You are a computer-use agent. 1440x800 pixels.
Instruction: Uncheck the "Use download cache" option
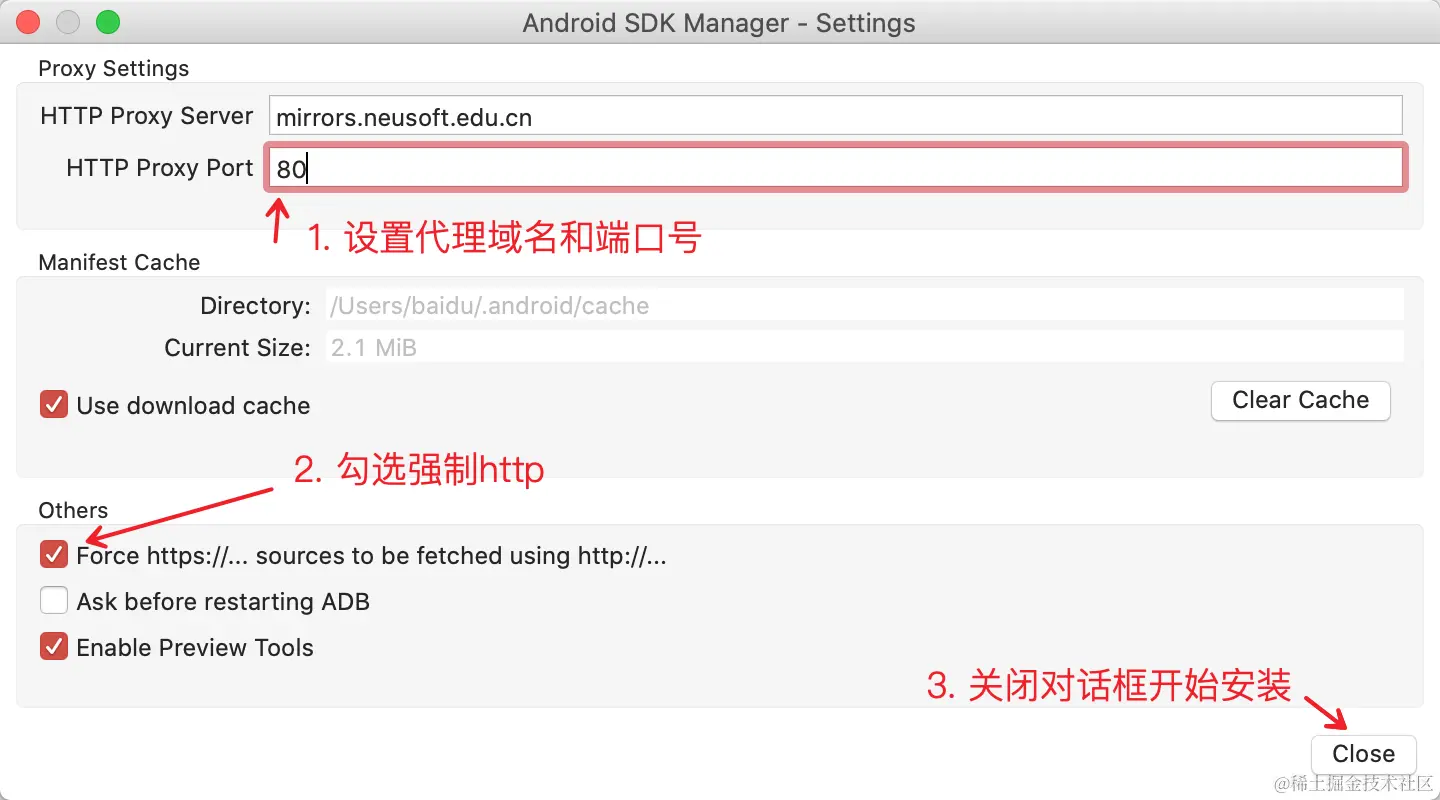[x=54, y=404]
